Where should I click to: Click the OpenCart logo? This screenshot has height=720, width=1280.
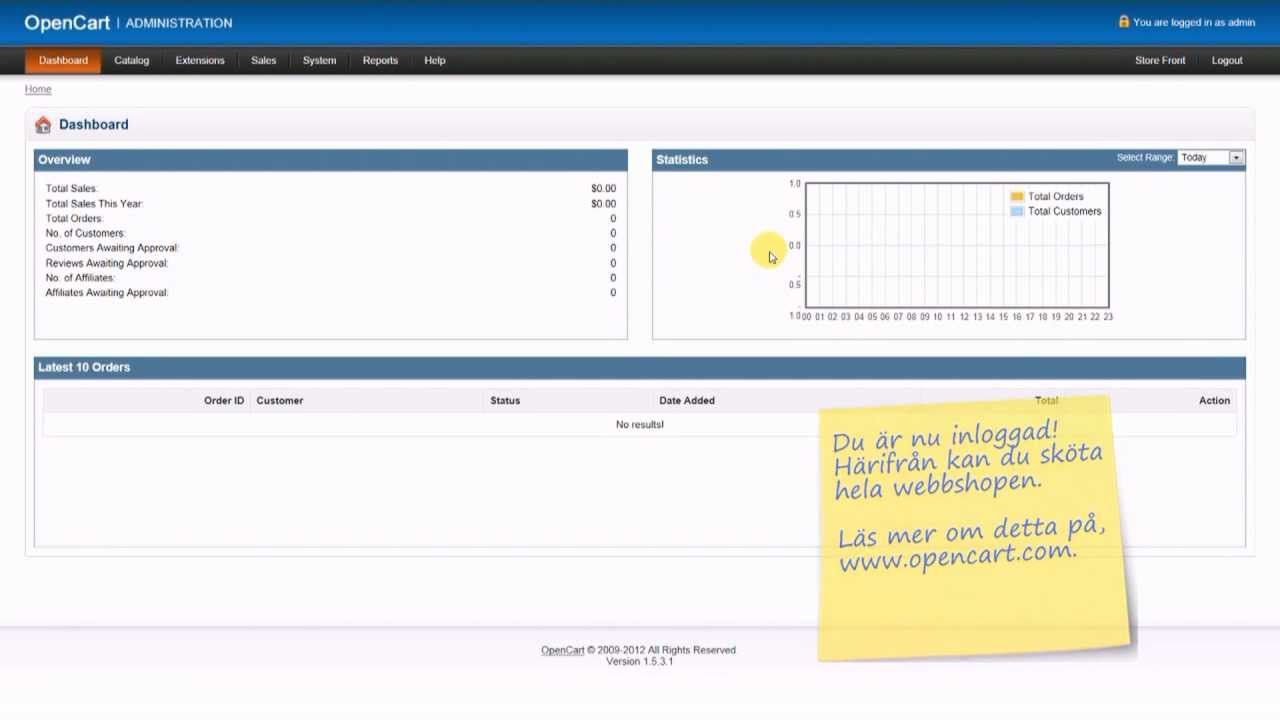coord(67,22)
